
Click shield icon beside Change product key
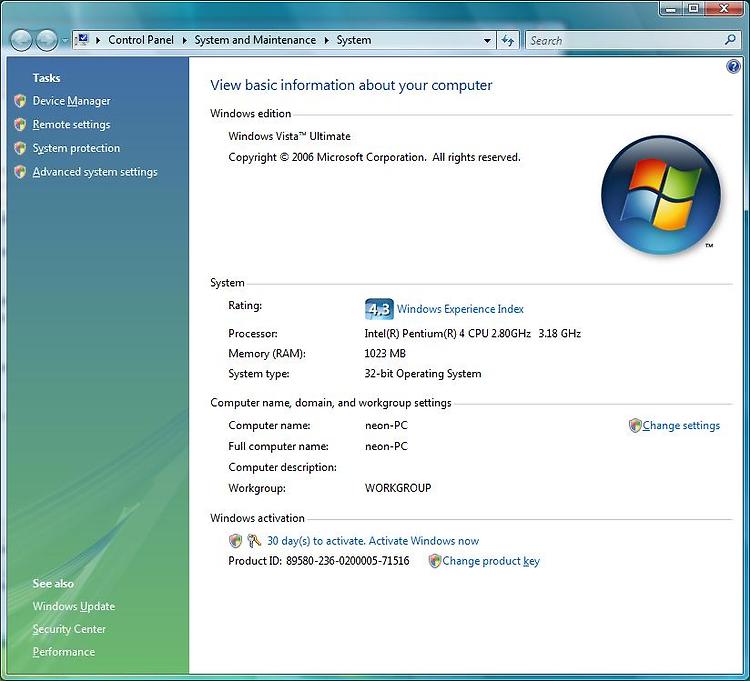coord(434,561)
